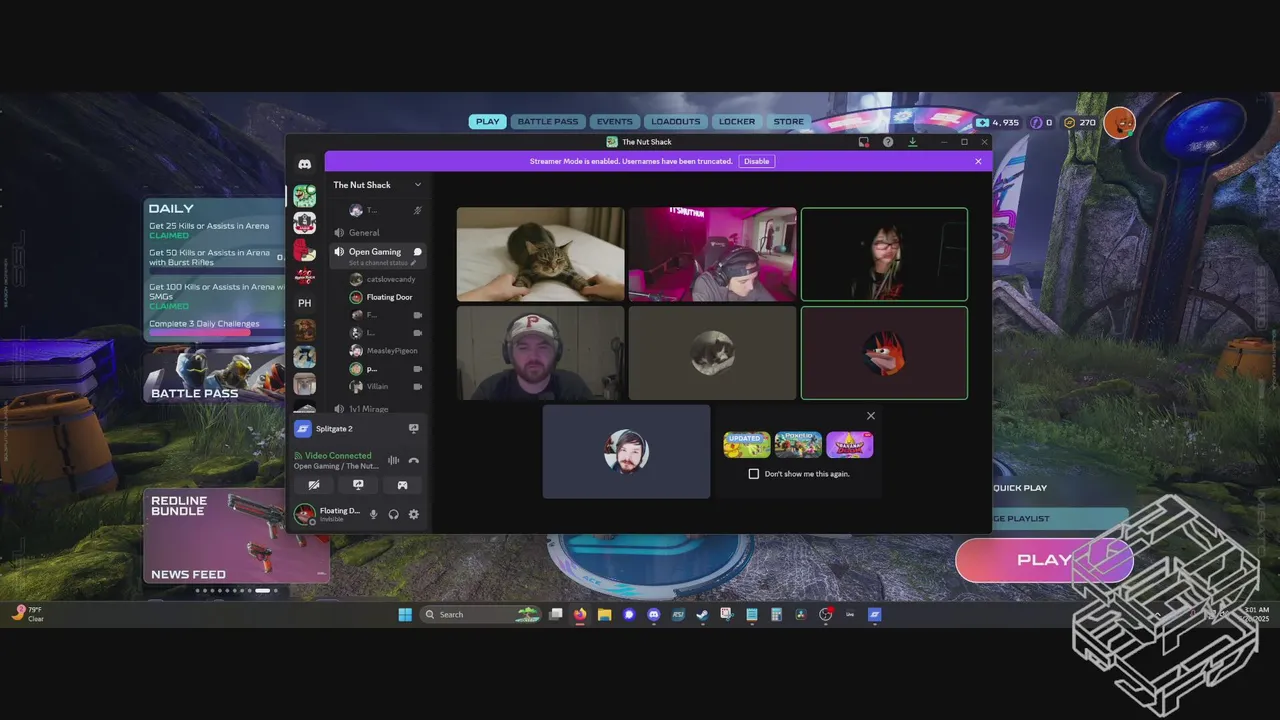Screen dimensions: 1280x720
Task: Open Discord inbox icon in title bar
Action: coord(864,142)
